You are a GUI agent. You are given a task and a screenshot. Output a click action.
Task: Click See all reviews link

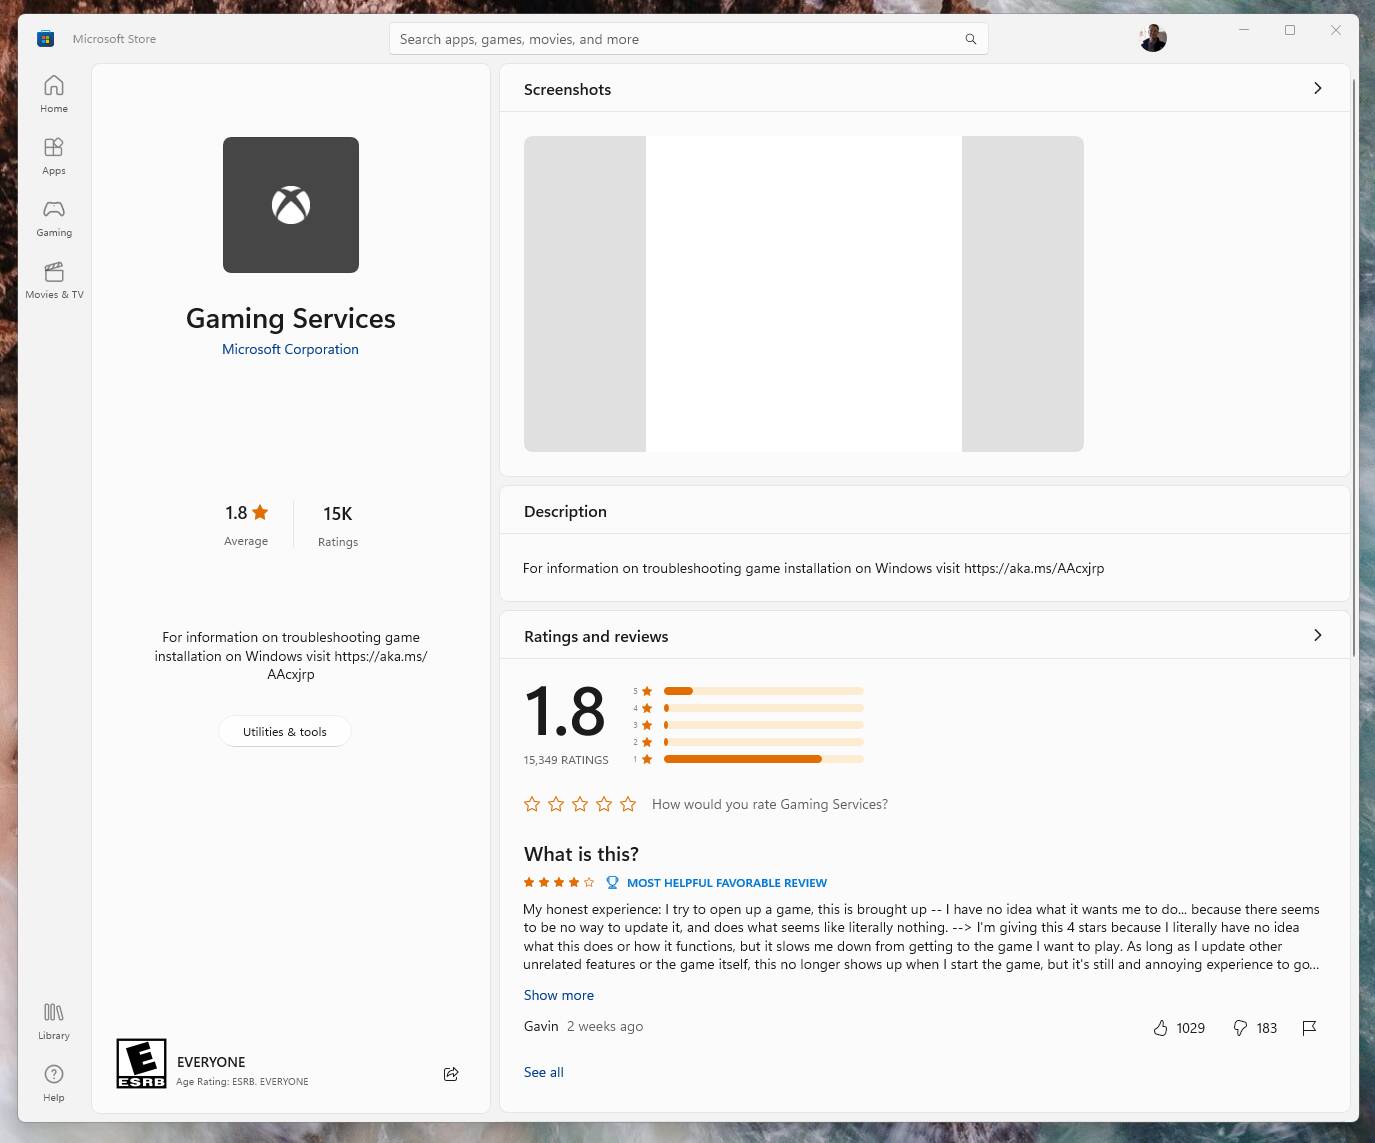(544, 1072)
